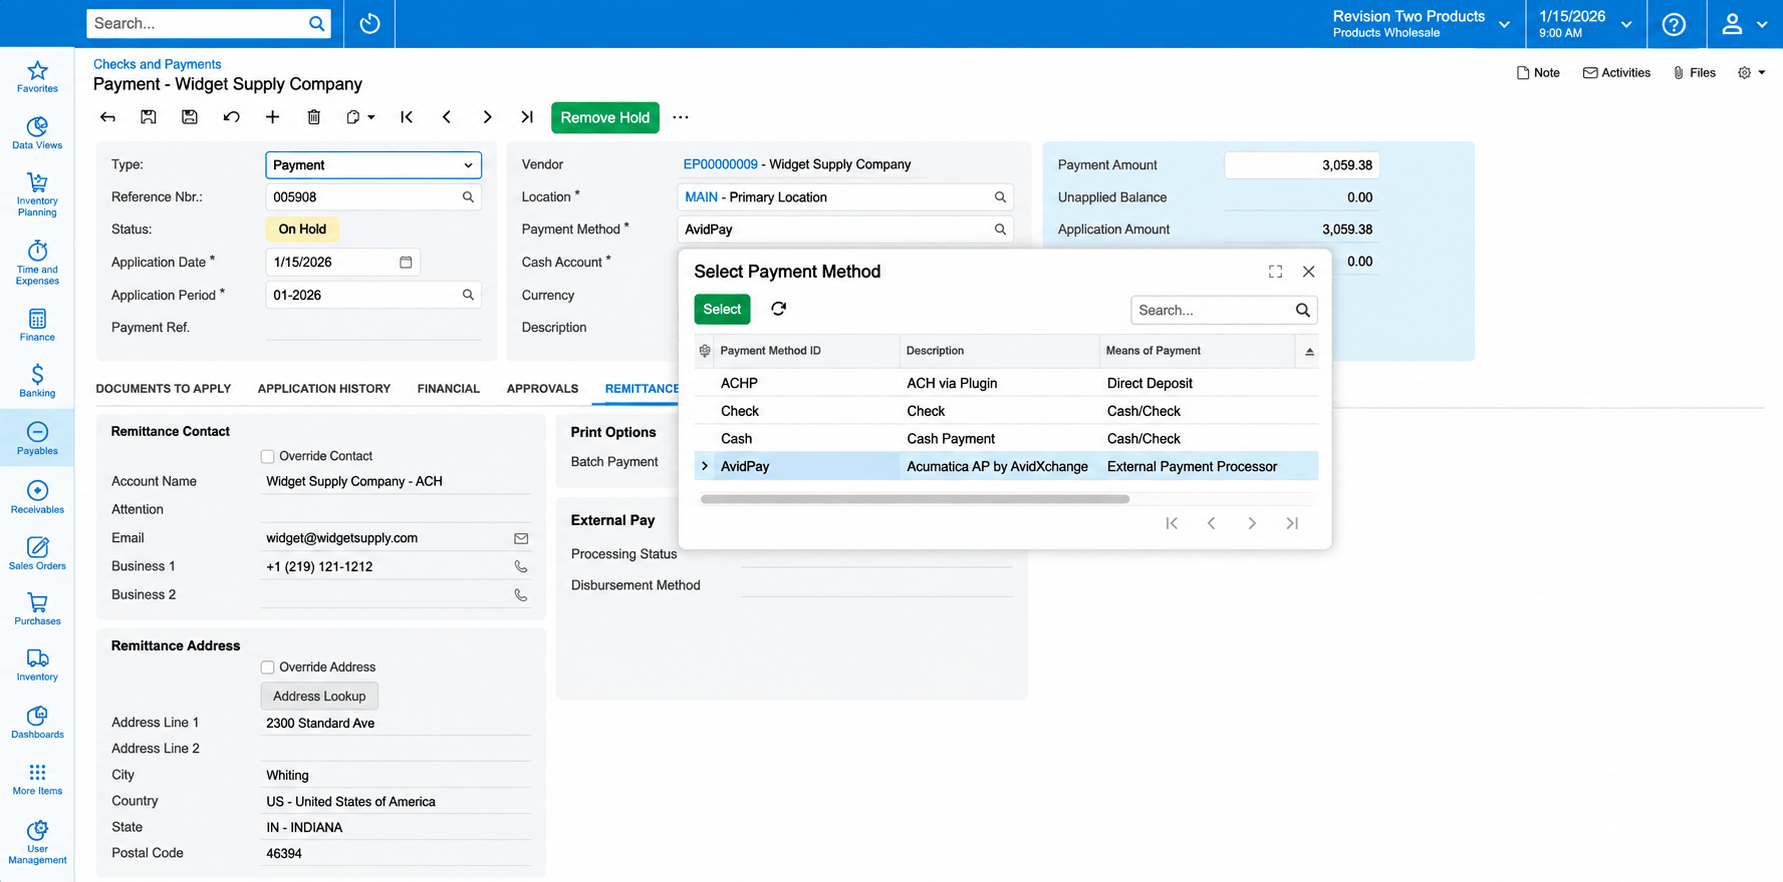The height and width of the screenshot is (882, 1783).
Task: Click the payment method Search field
Action: (x=1223, y=310)
